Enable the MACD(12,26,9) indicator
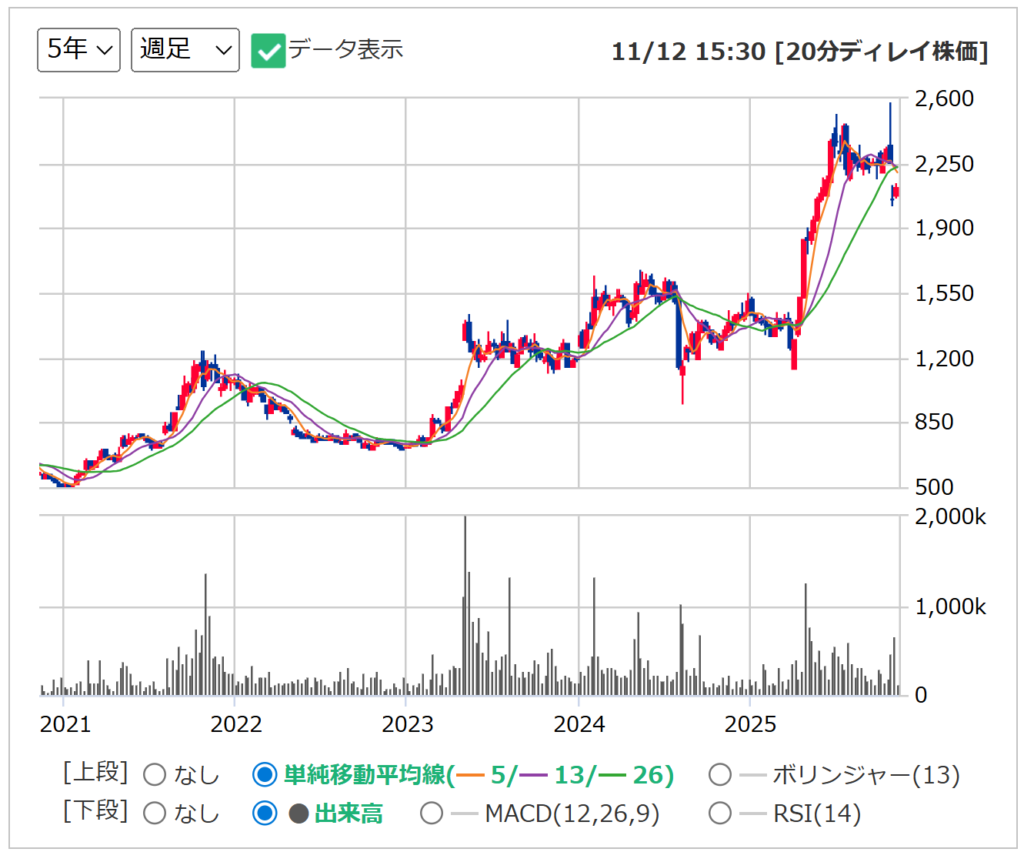Image resolution: width=1024 pixels, height=852 pixels. [x=431, y=814]
